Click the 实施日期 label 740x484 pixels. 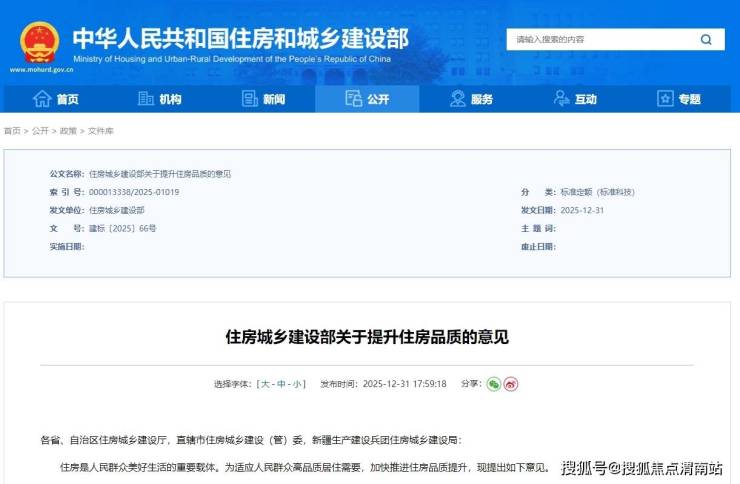point(67,247)
